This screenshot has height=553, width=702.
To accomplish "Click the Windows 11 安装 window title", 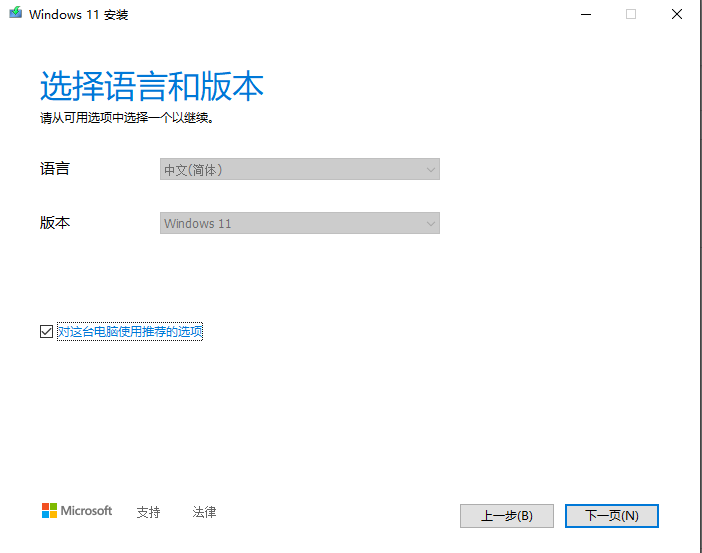I will point(79,15).
